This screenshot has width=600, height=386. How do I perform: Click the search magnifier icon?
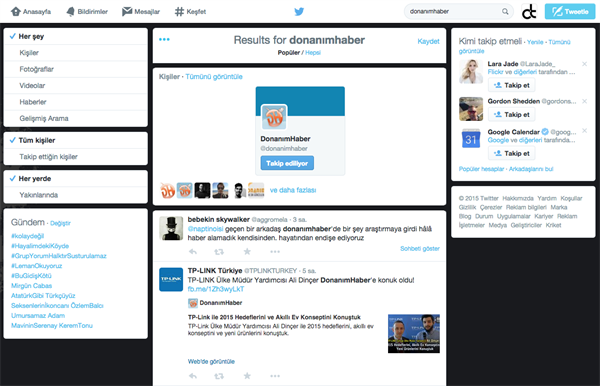point(505,11)
